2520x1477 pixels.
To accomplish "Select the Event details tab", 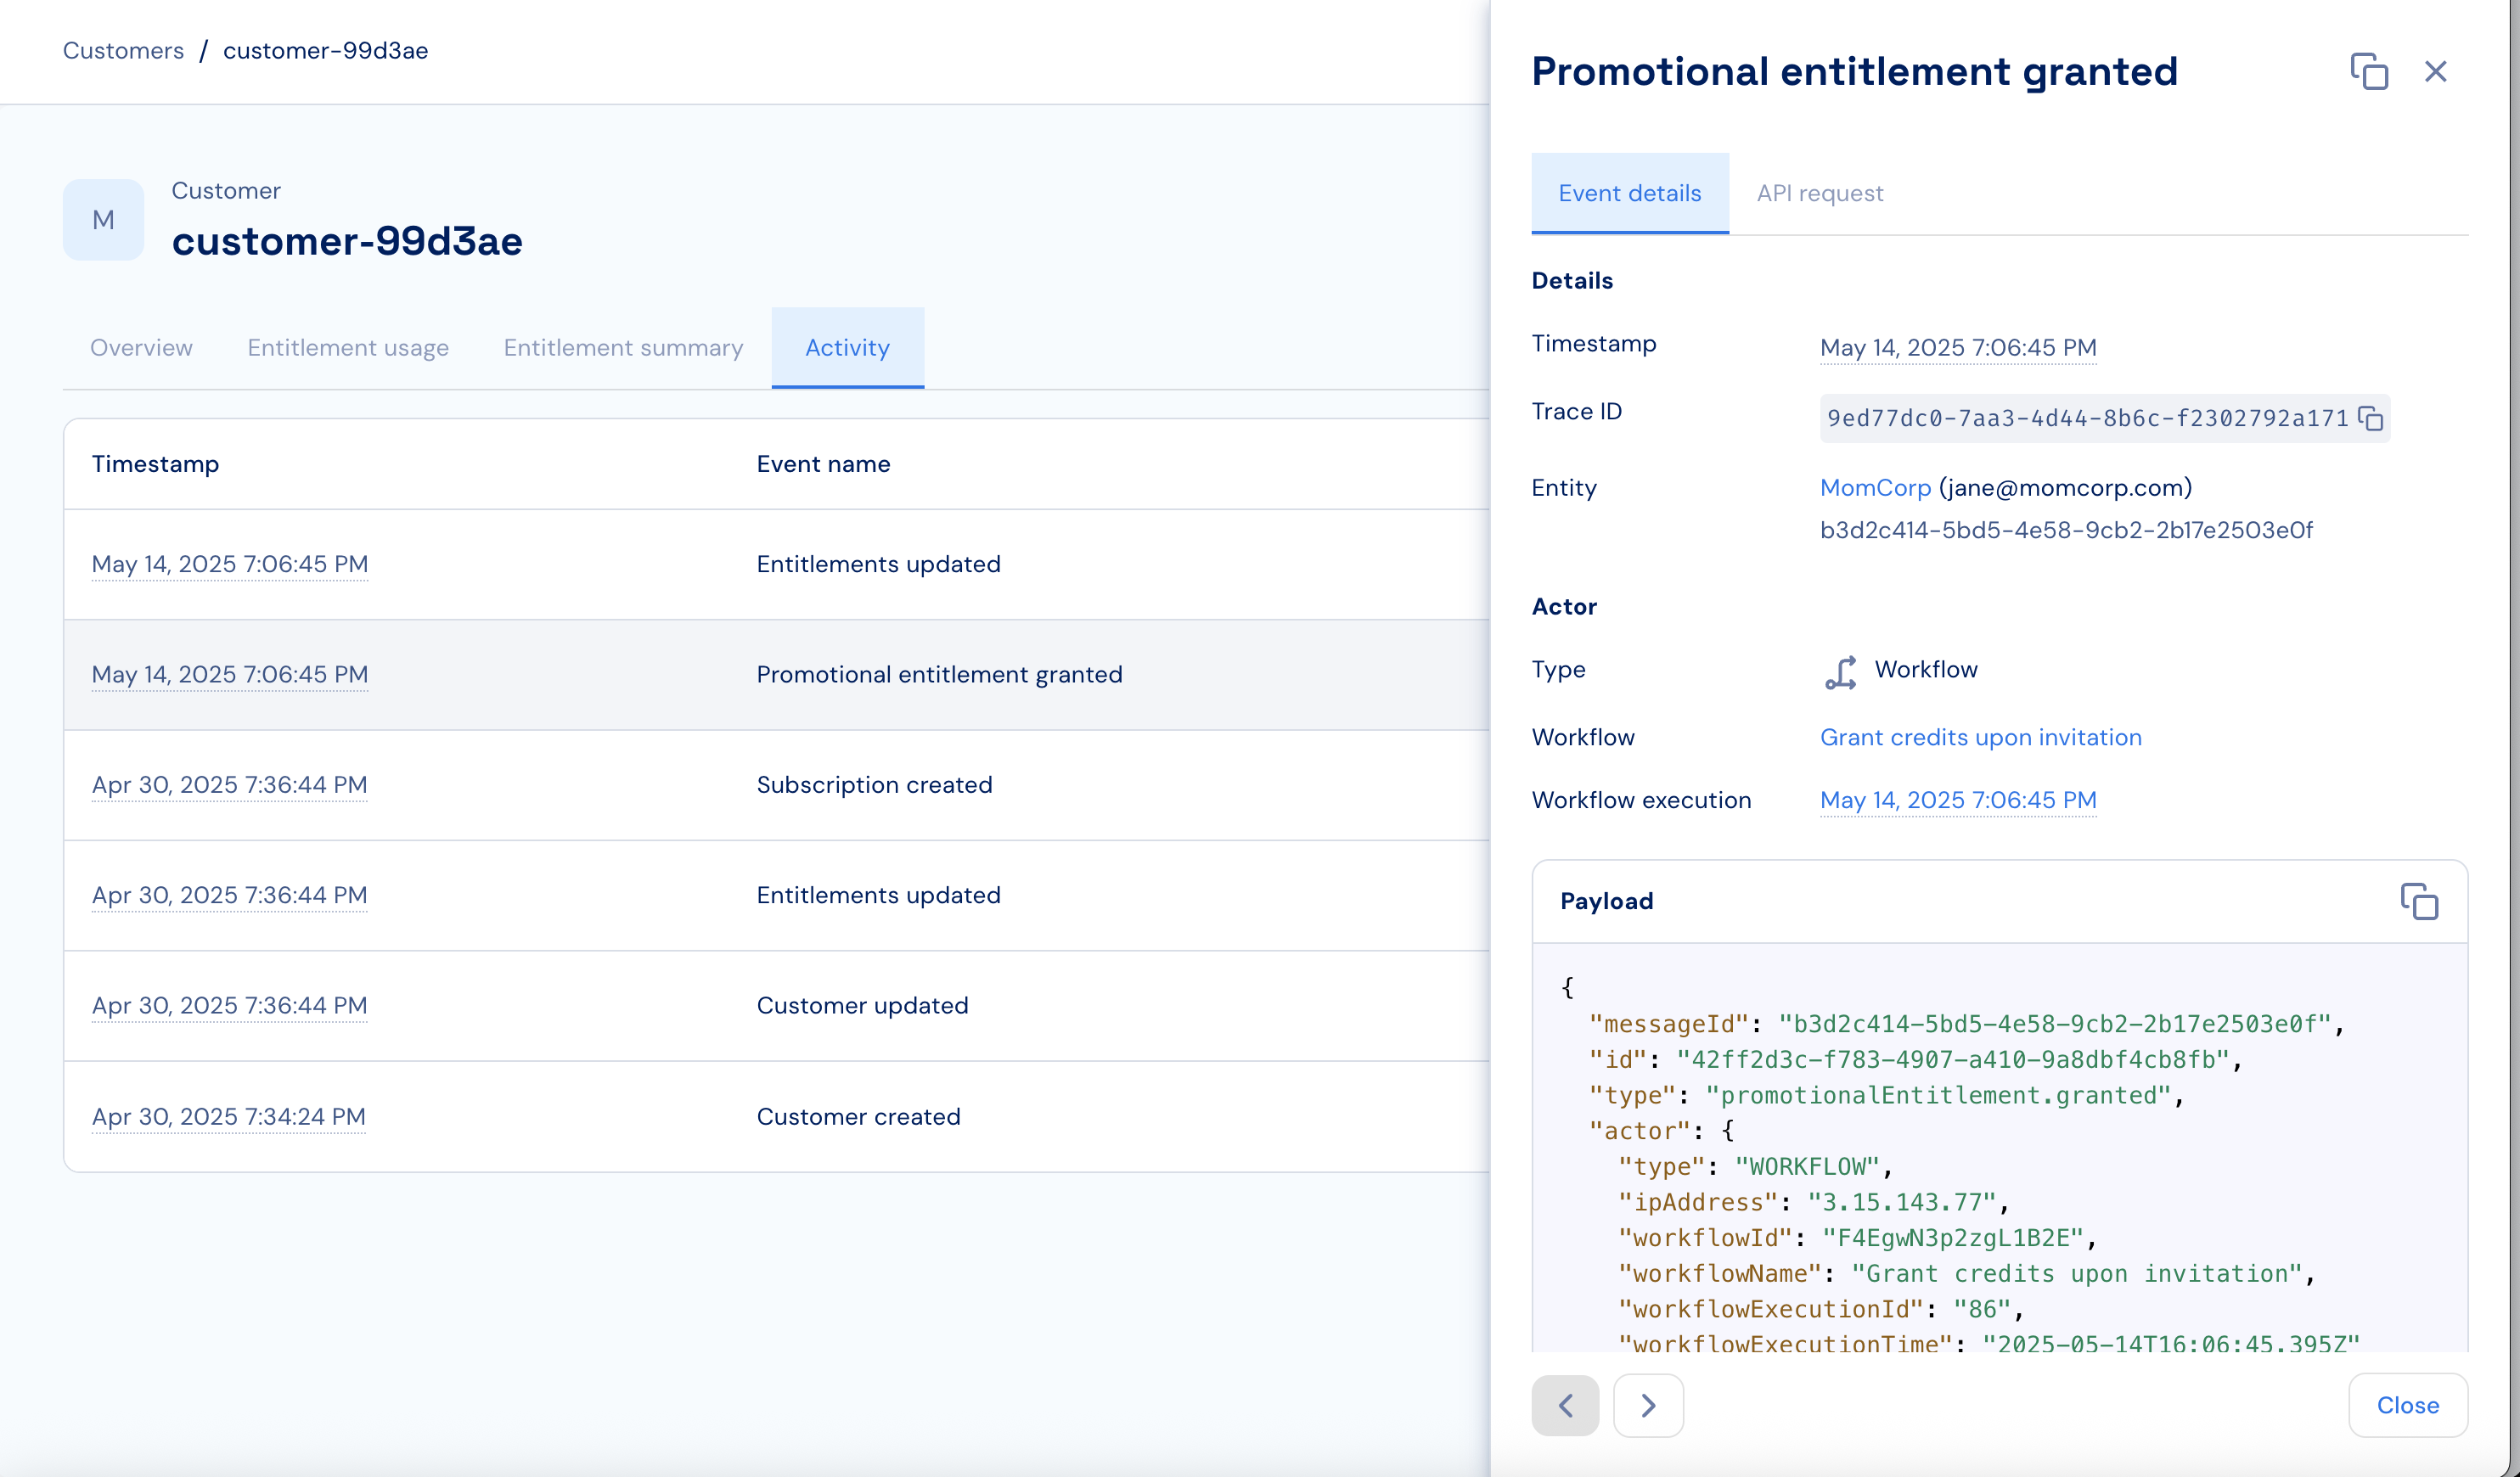I will coord(1629,193).
